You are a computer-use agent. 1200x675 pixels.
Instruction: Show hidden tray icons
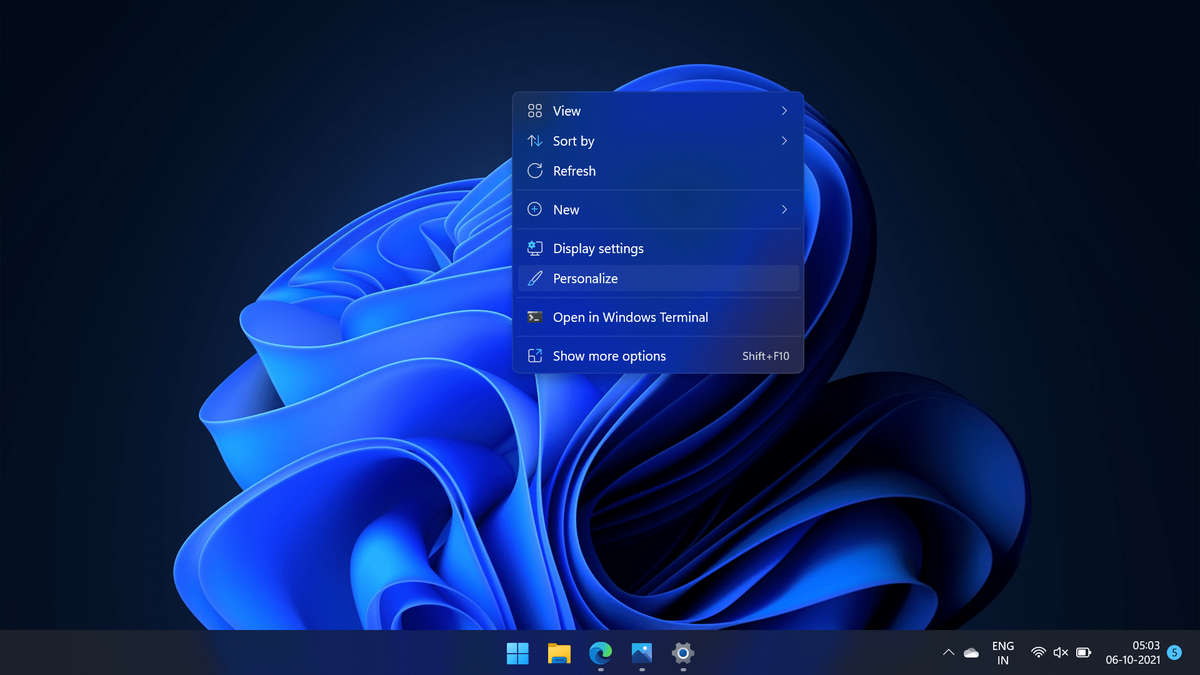948,652
